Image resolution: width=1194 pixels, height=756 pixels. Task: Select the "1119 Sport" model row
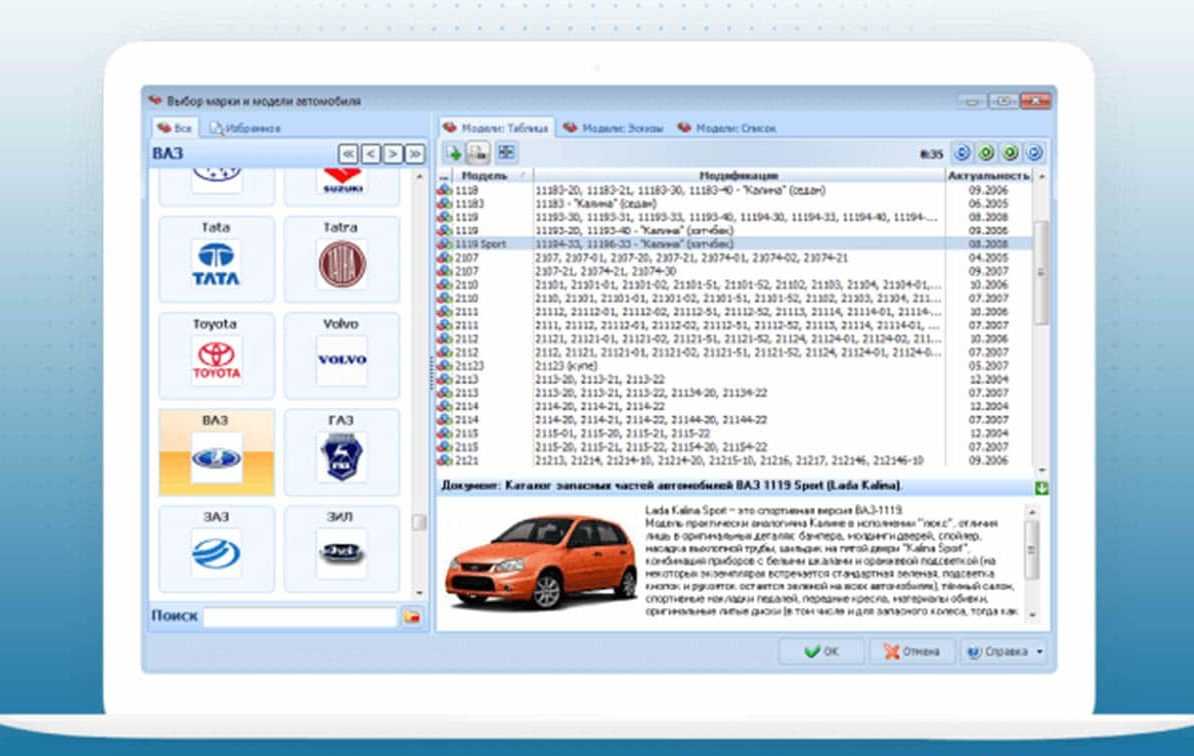[734, 244]
